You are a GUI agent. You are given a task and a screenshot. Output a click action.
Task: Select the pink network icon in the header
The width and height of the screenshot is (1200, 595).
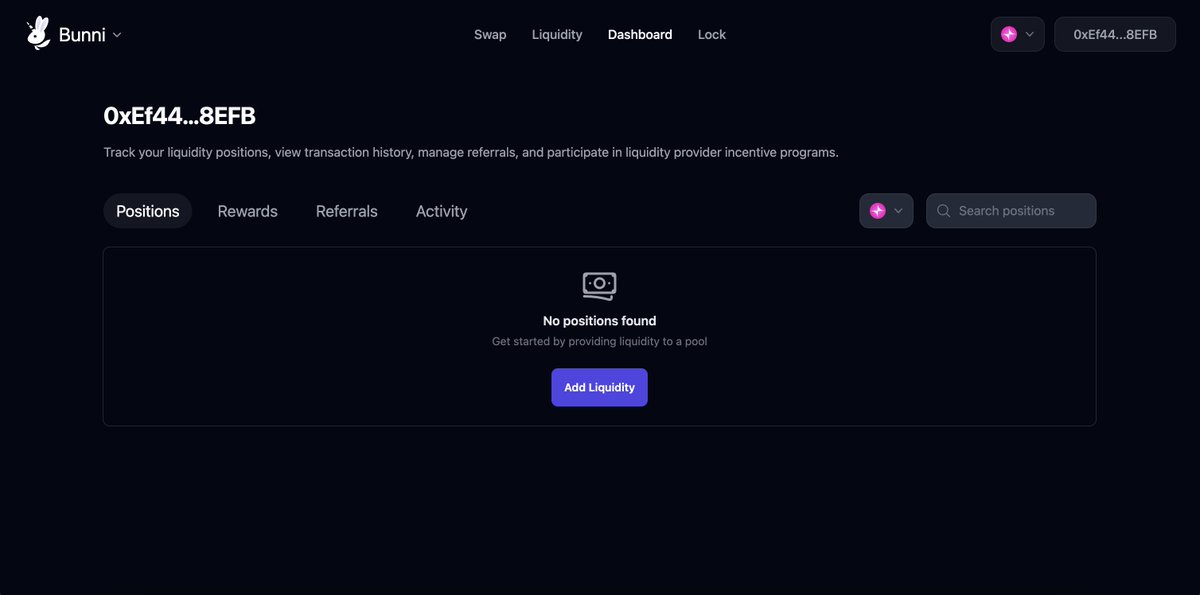pos(1010,33)
